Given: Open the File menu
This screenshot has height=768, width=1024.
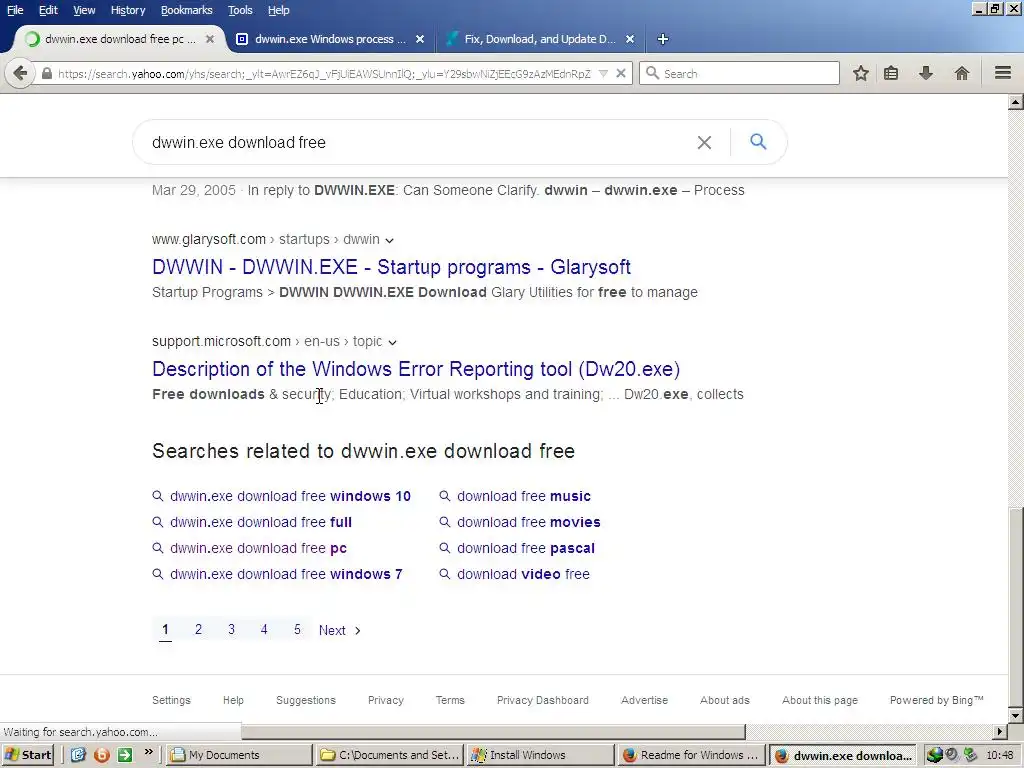Looking at the screenshot, I should click(14, 10).
